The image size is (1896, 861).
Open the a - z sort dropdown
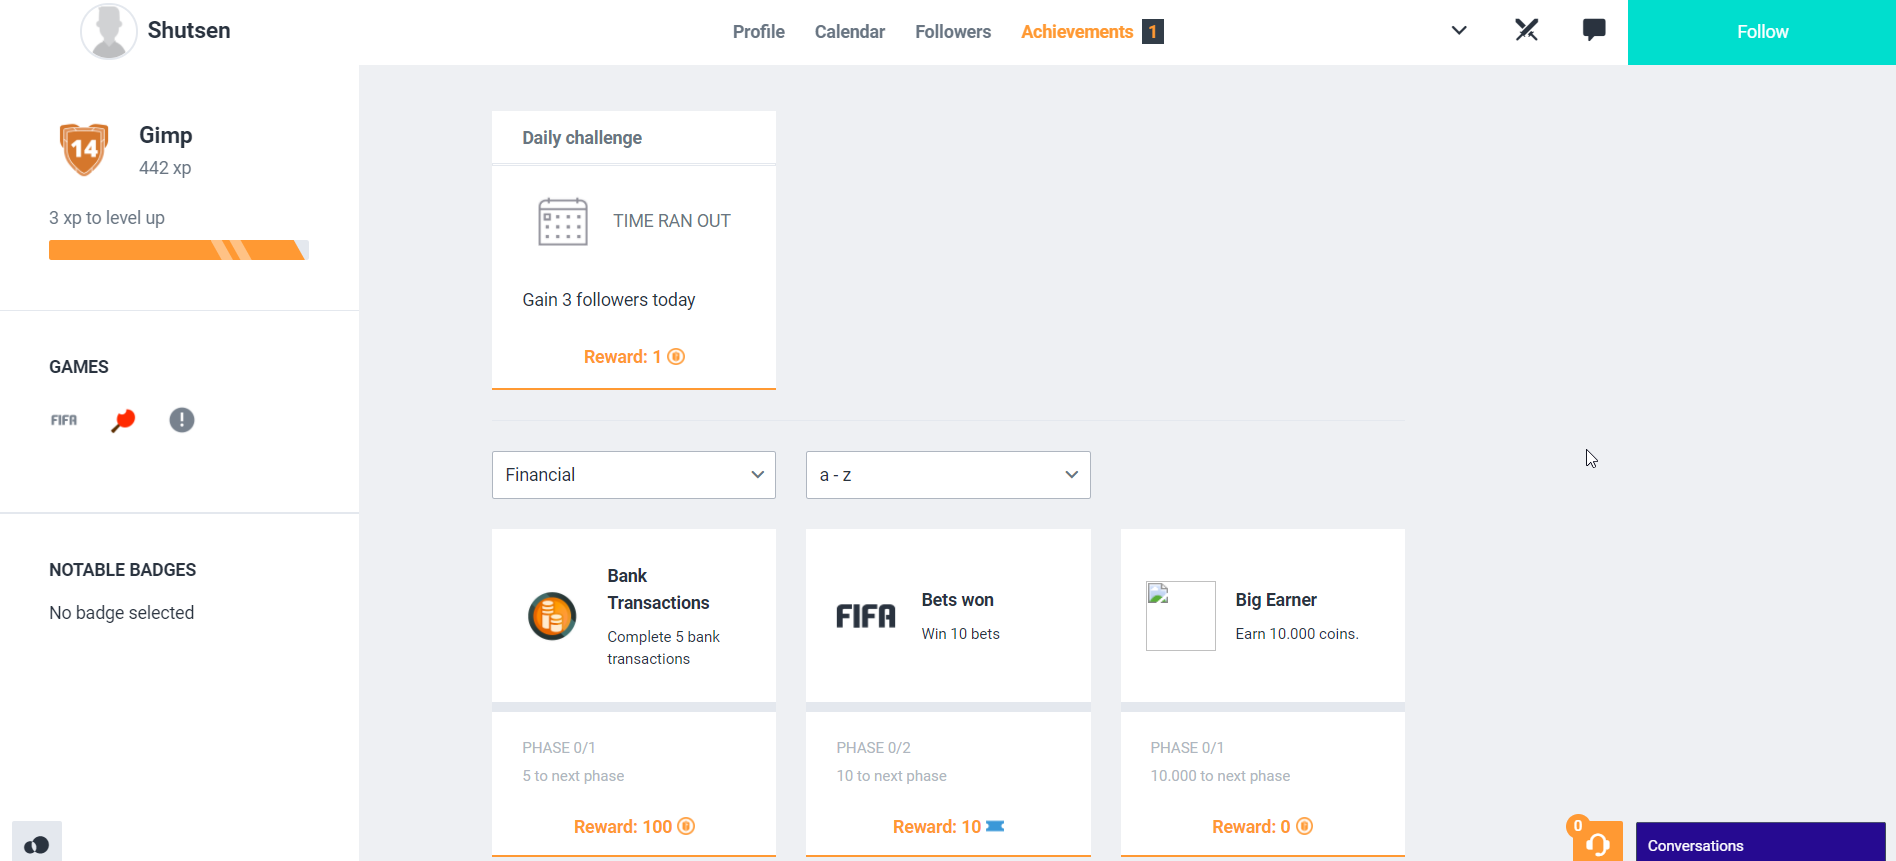click(947, 475)
